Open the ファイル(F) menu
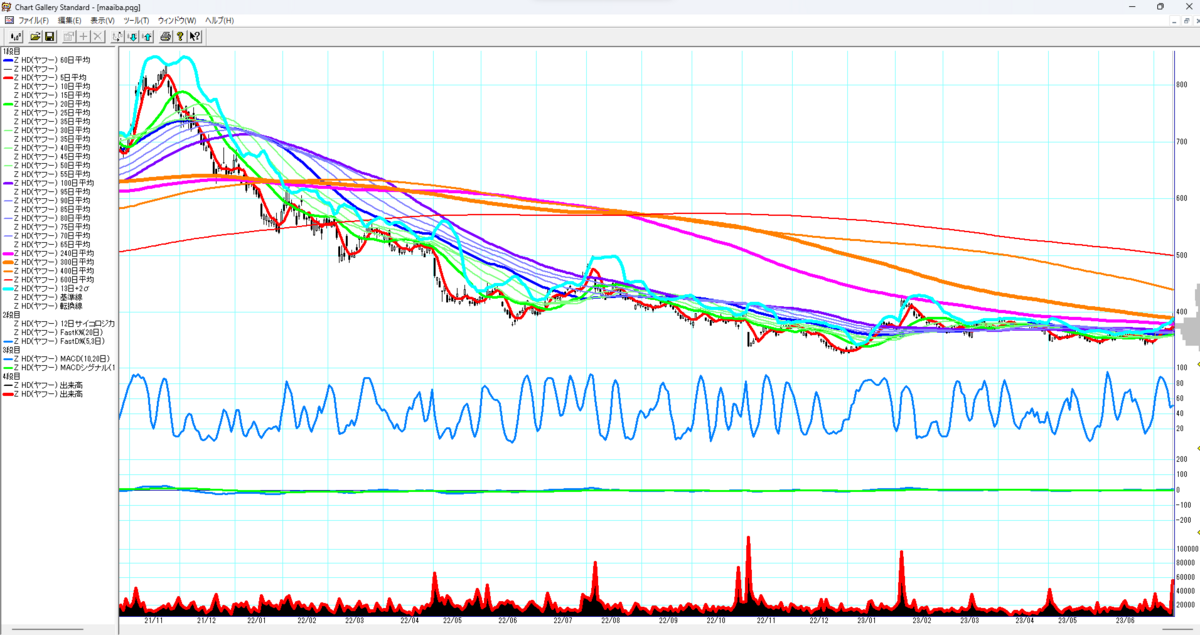Image resolution: width=1200 pixels, height=635 pixels. pyautogui.click(x=34, y=20)
